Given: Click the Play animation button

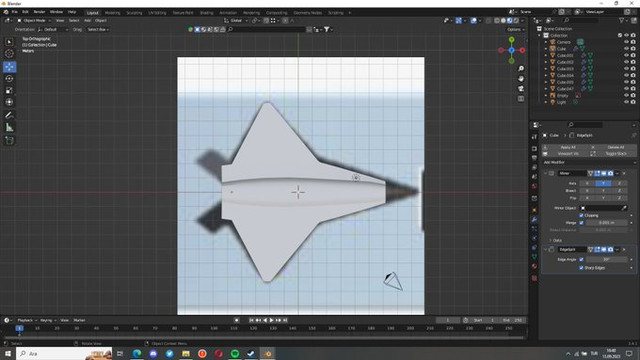Looking at the screenshot, I should [x=271, y=320].
